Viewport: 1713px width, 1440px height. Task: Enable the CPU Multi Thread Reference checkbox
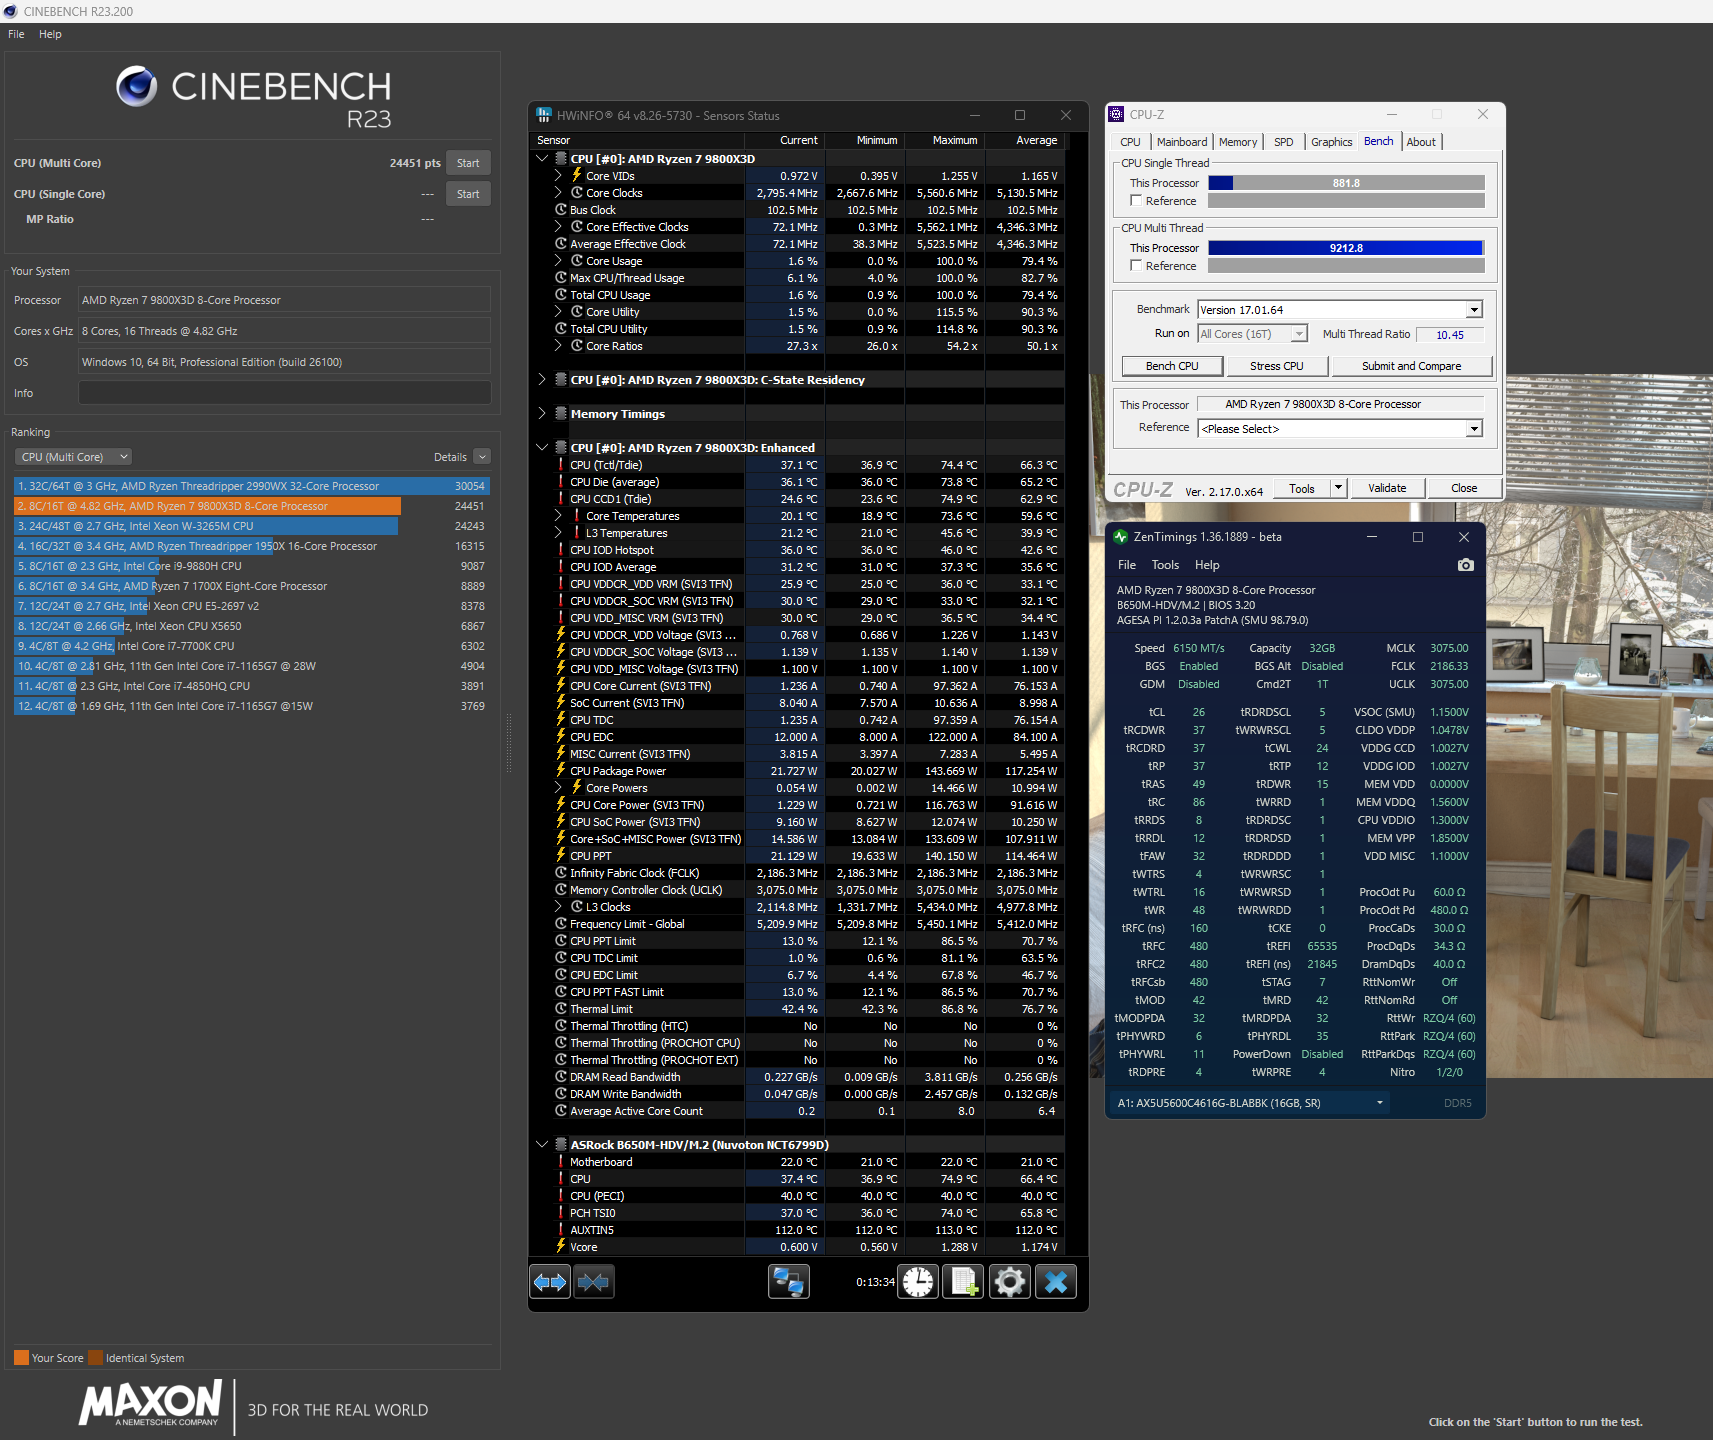[x=1136, y=266]
